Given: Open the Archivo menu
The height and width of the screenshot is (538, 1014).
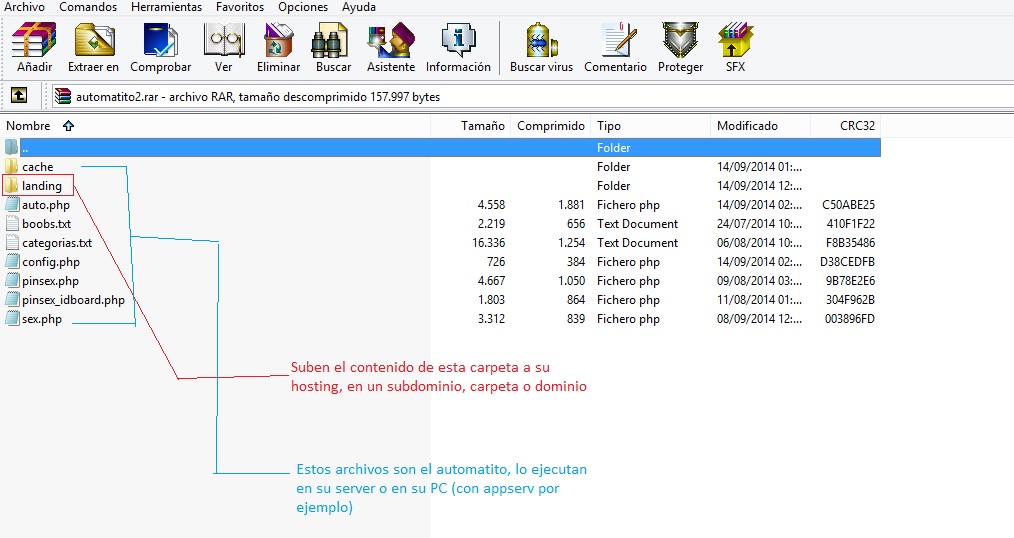Looking at the screenshot, I should [x=25, y=7].
